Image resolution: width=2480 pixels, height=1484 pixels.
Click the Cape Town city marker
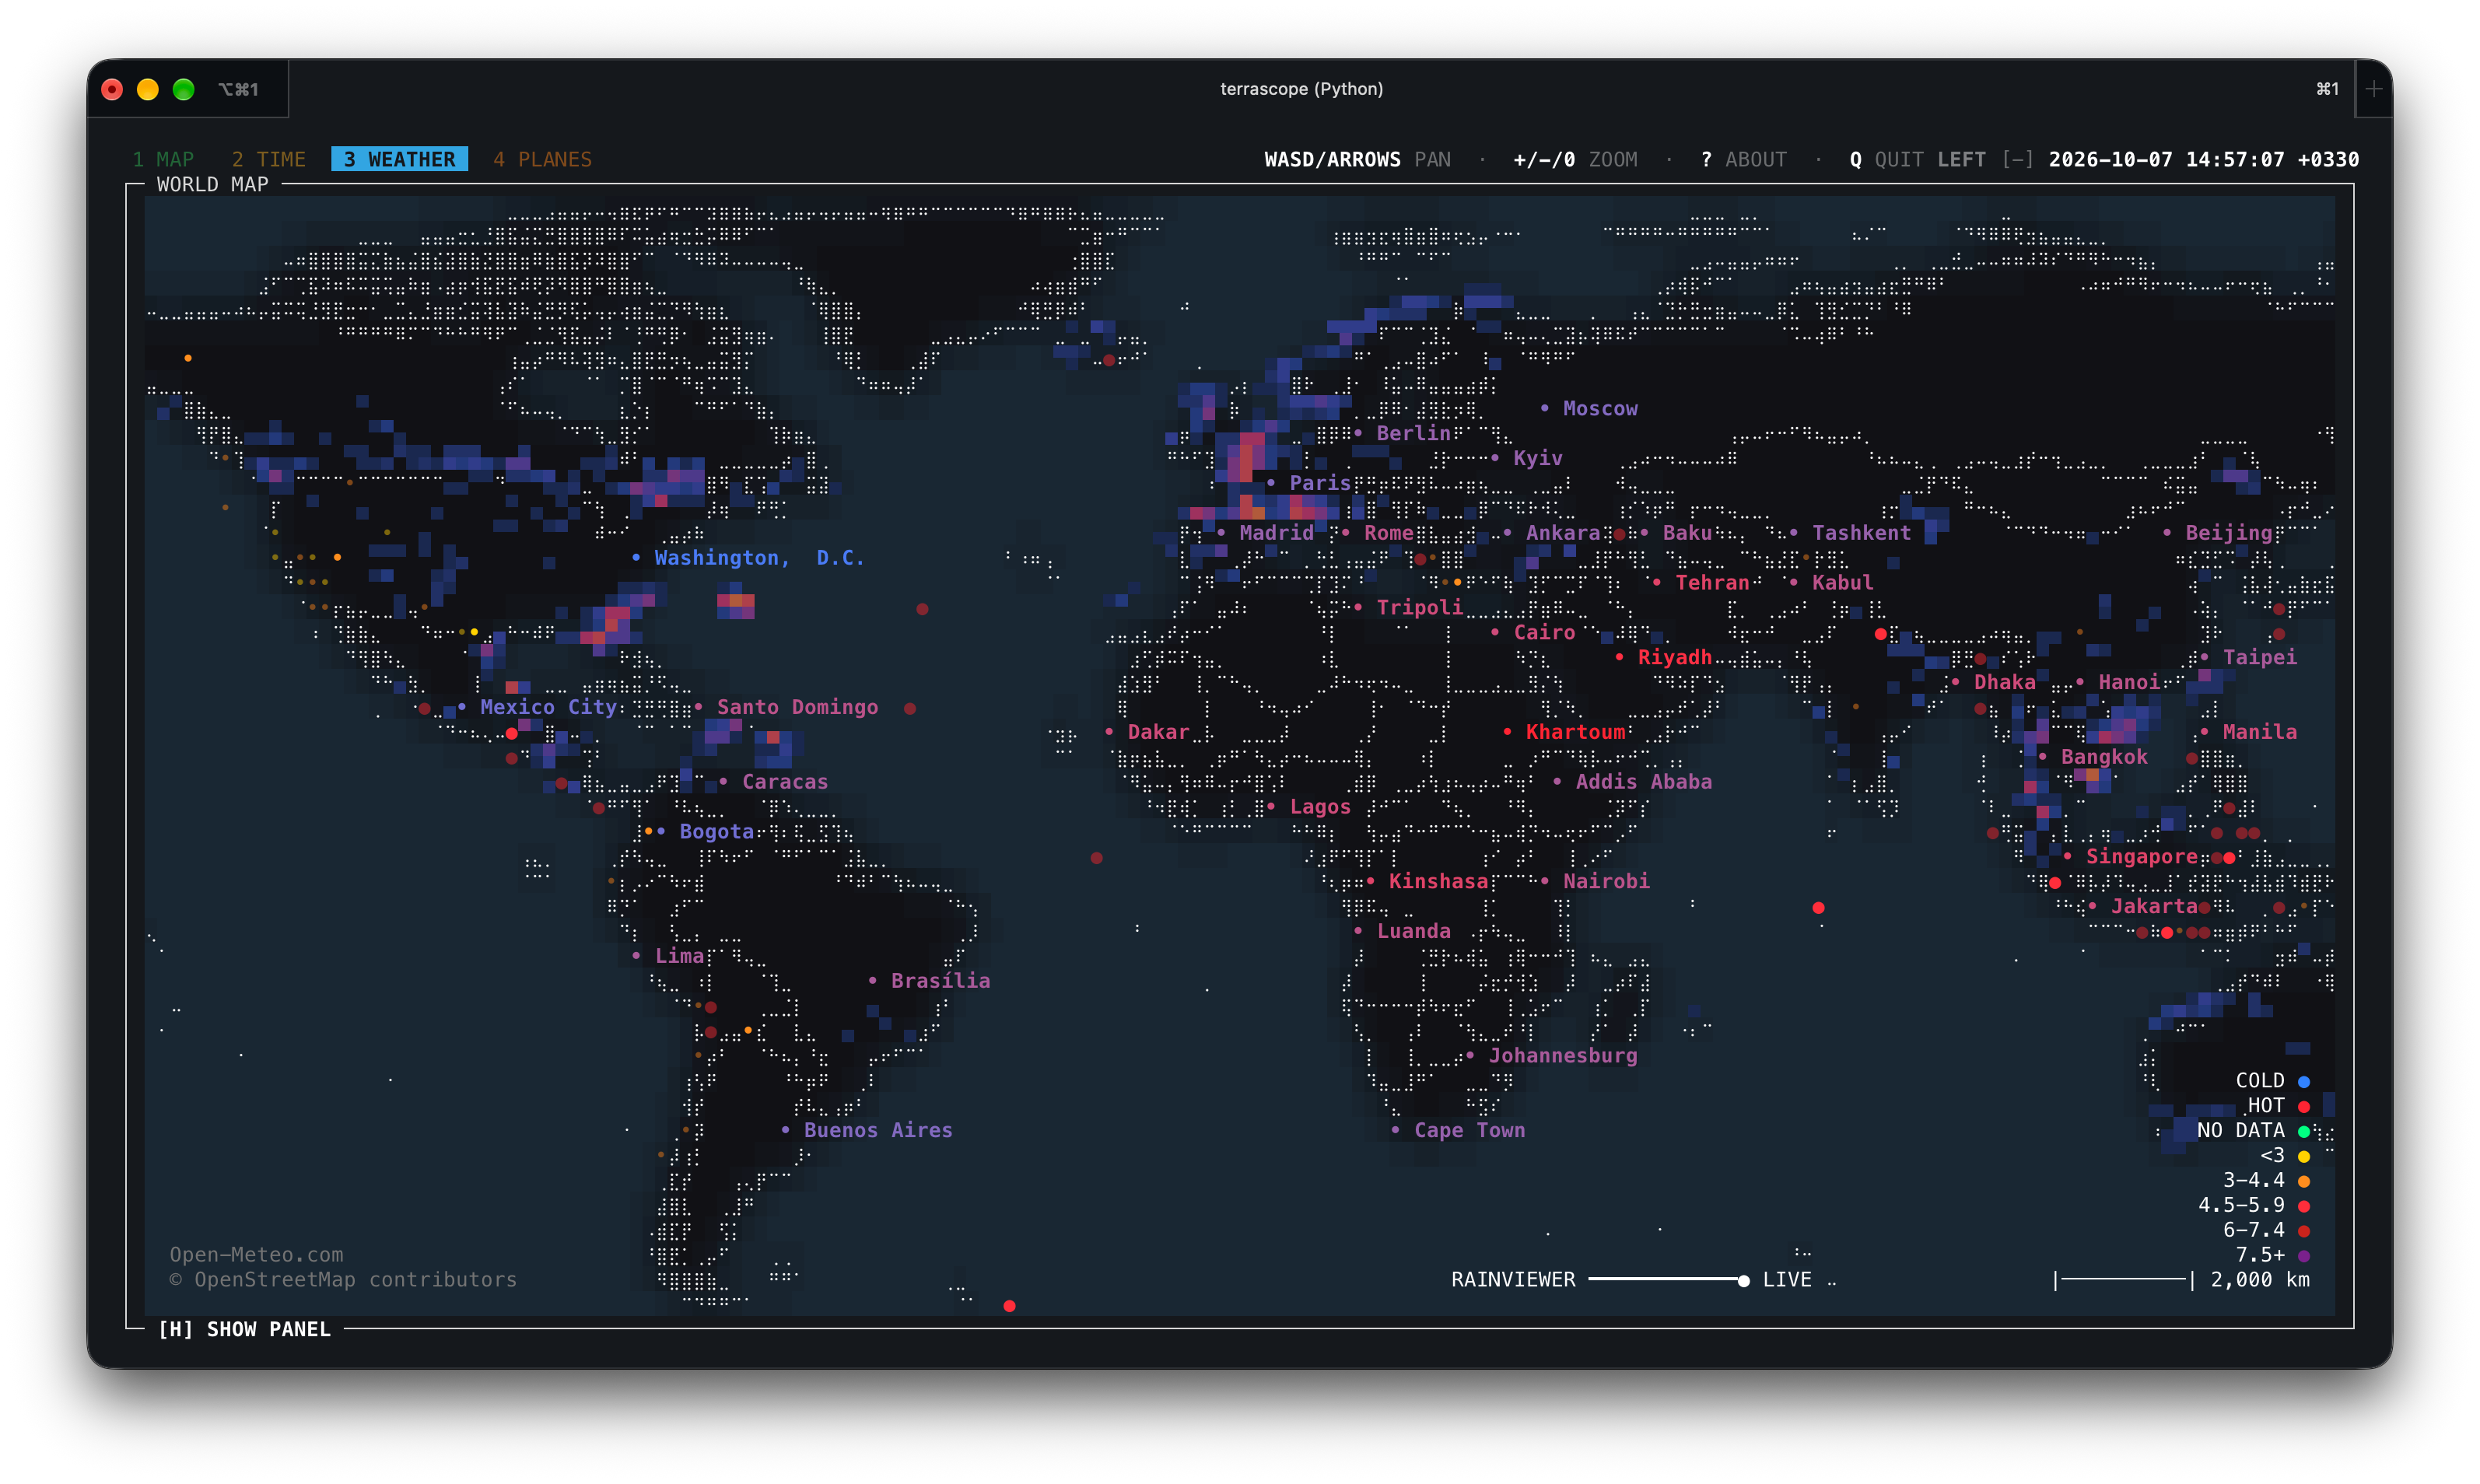pyautogui.click(x=1395, y=1131)
